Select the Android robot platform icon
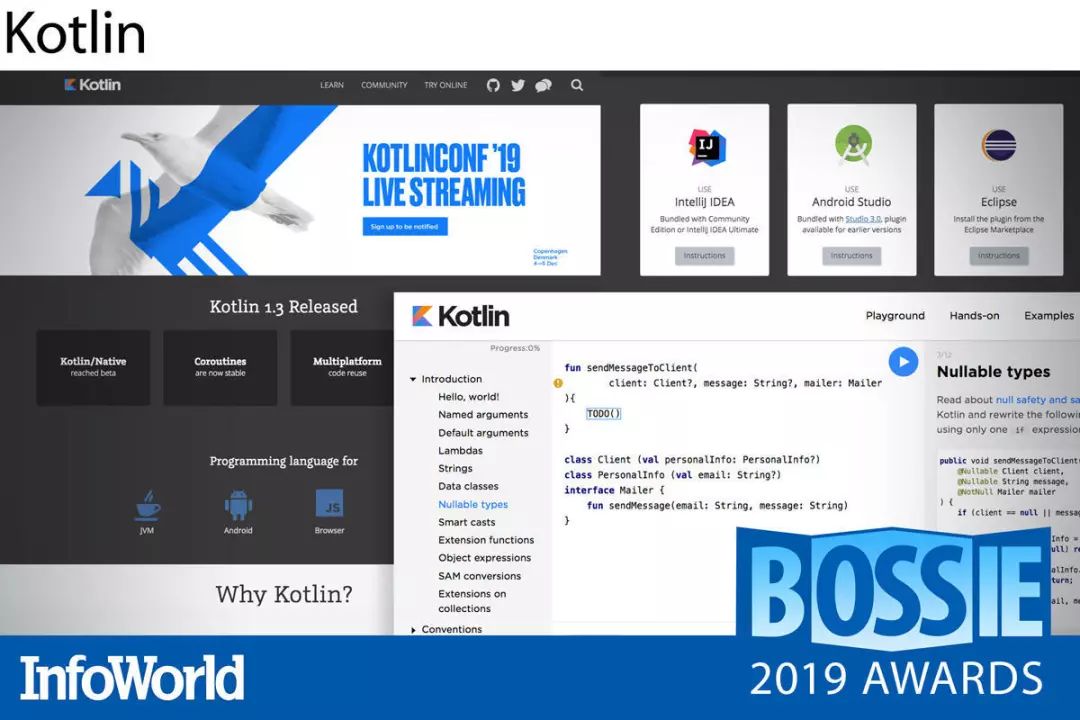 pyautogui.click(x=238, y=505)
